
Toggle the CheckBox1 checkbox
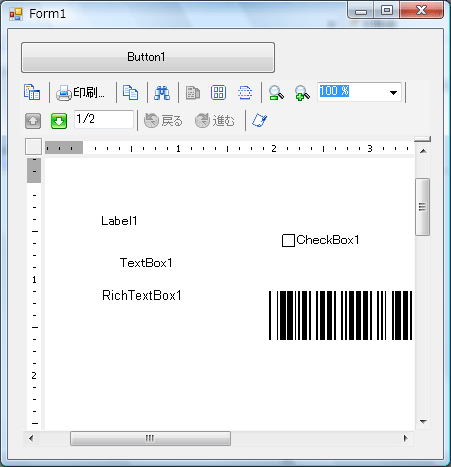click(x=288, y=240)
